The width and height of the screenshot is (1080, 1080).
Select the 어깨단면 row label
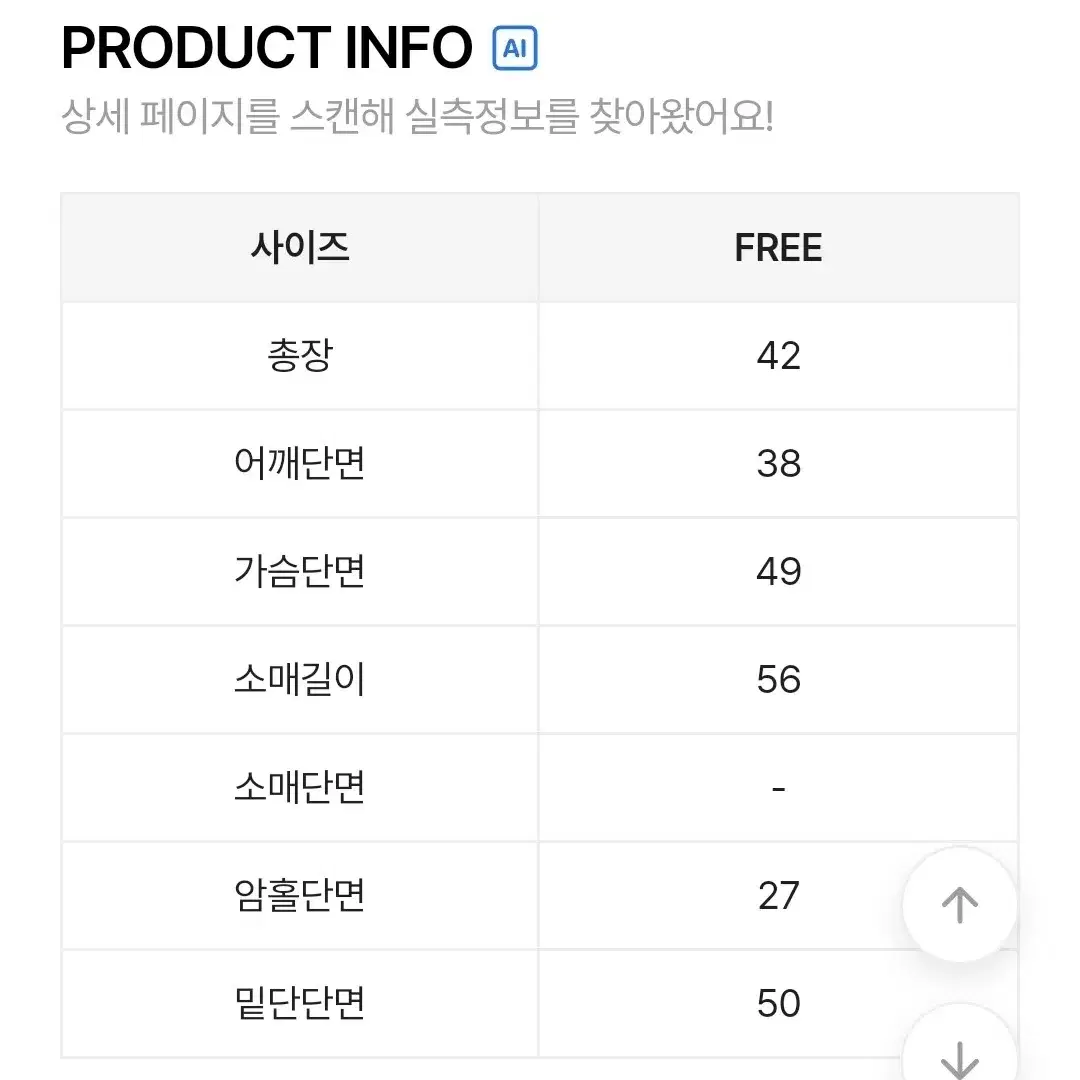[x=300, y=464]
